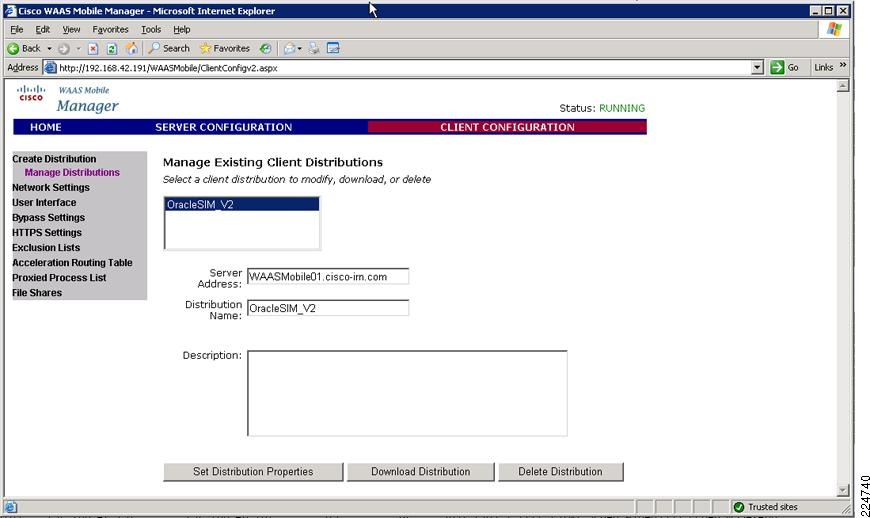This screenshot has height=518, width=870.
Task: Click the Set Distribution Properties button
Action: (253, 471)
